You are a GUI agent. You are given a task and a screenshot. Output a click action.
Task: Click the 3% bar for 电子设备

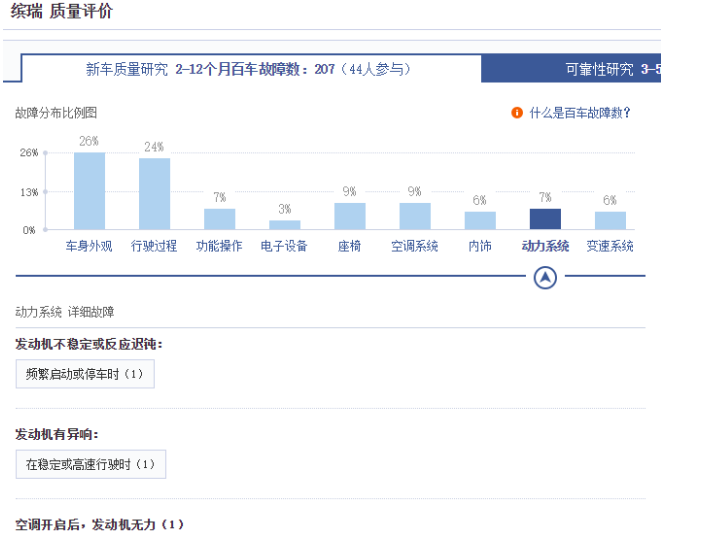click(284, 225)
